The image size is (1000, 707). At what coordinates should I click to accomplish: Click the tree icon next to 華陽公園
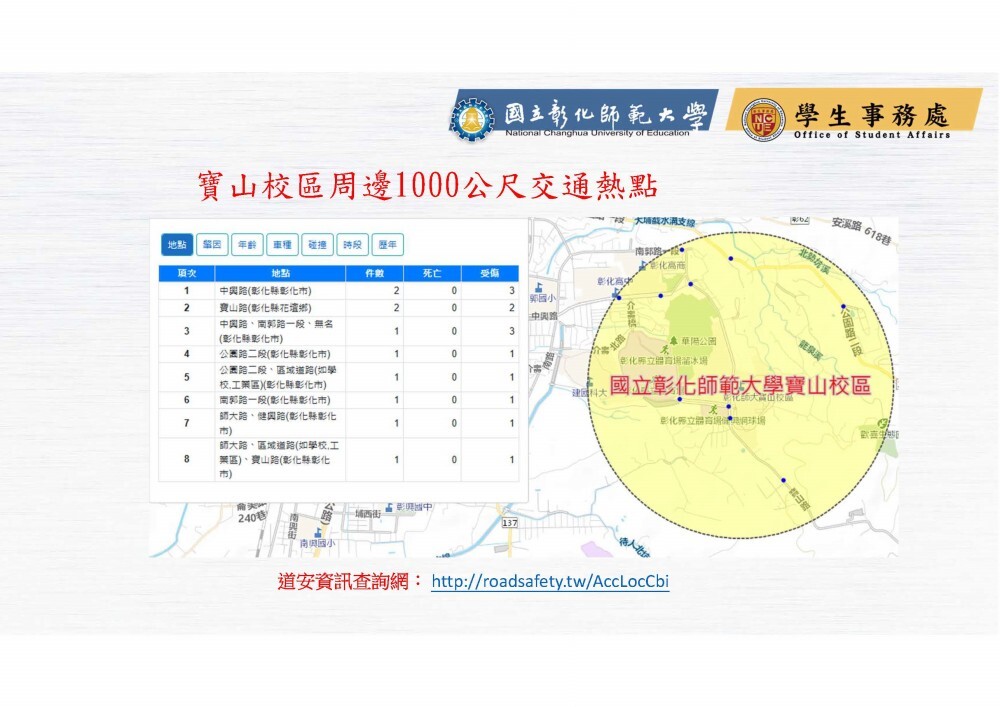[673, 340]
